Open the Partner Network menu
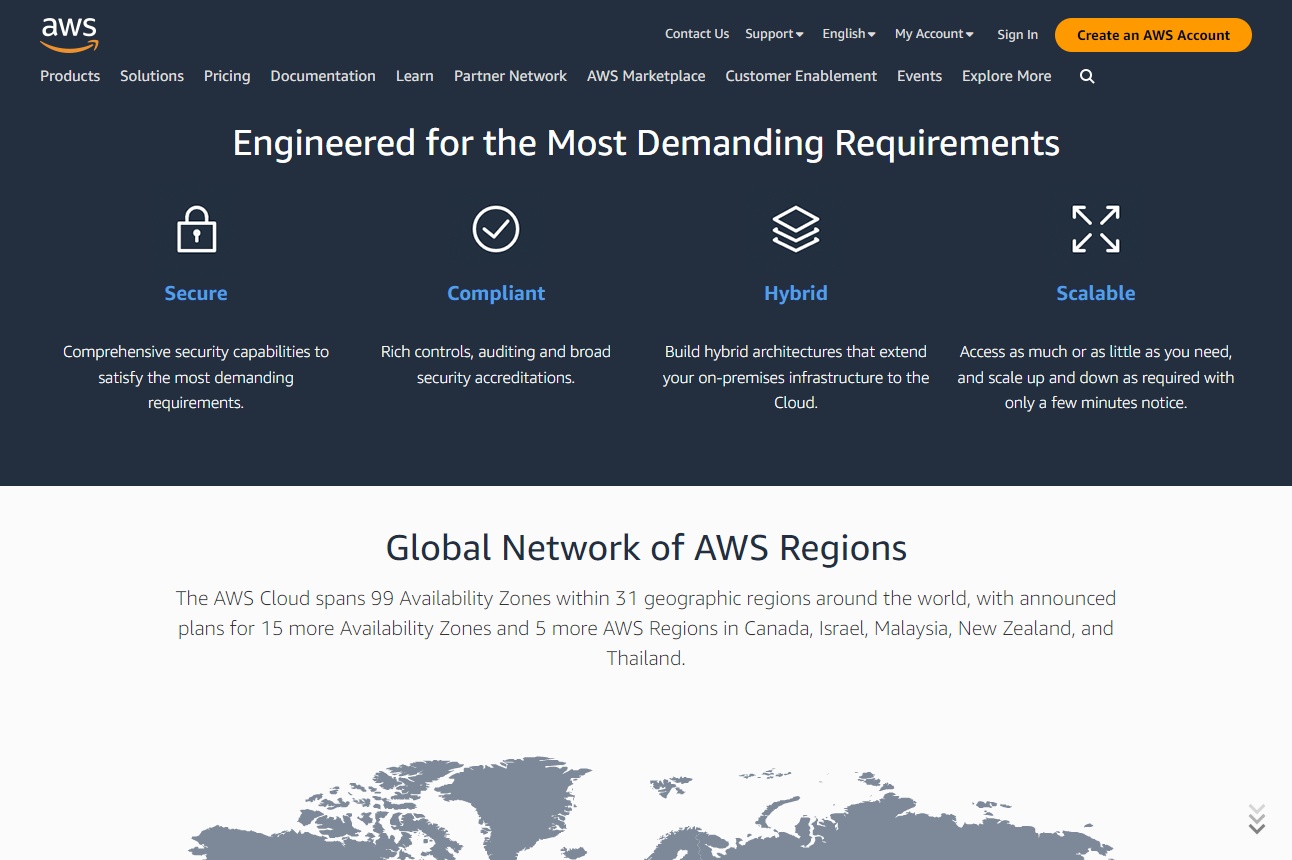The image size is (1292, 860). pyautogui.click(x=510, y=76)
